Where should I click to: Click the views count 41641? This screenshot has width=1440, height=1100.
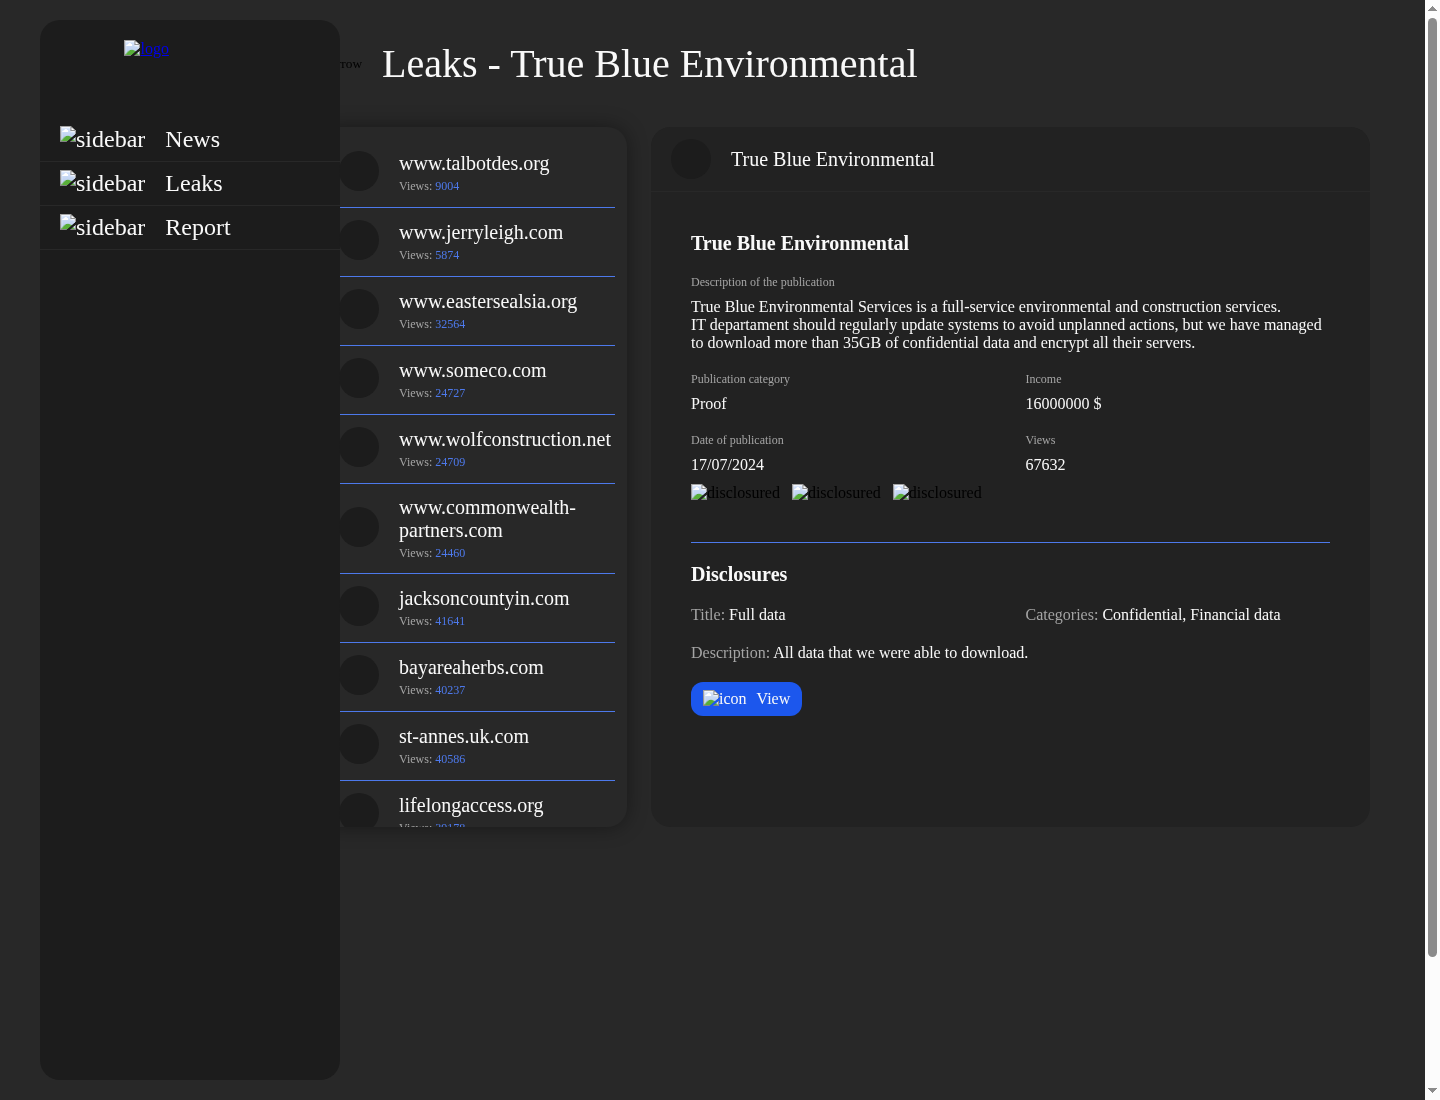coord(450,621)
